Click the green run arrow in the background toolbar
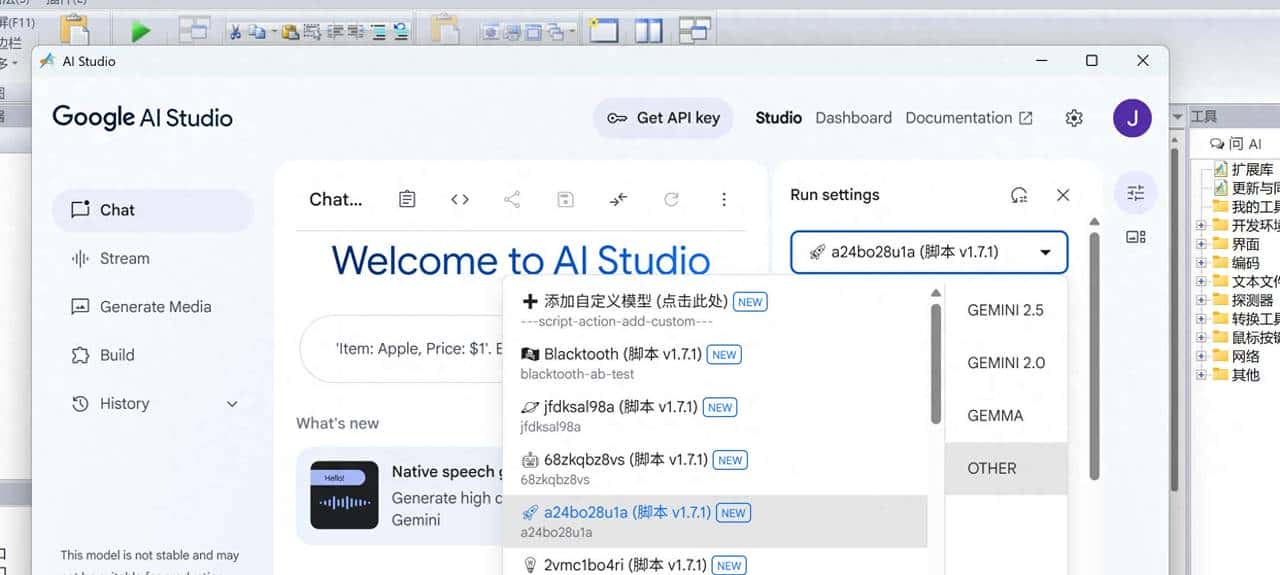The height and width of the screenshot is (575, 1280). coord(141,31)
